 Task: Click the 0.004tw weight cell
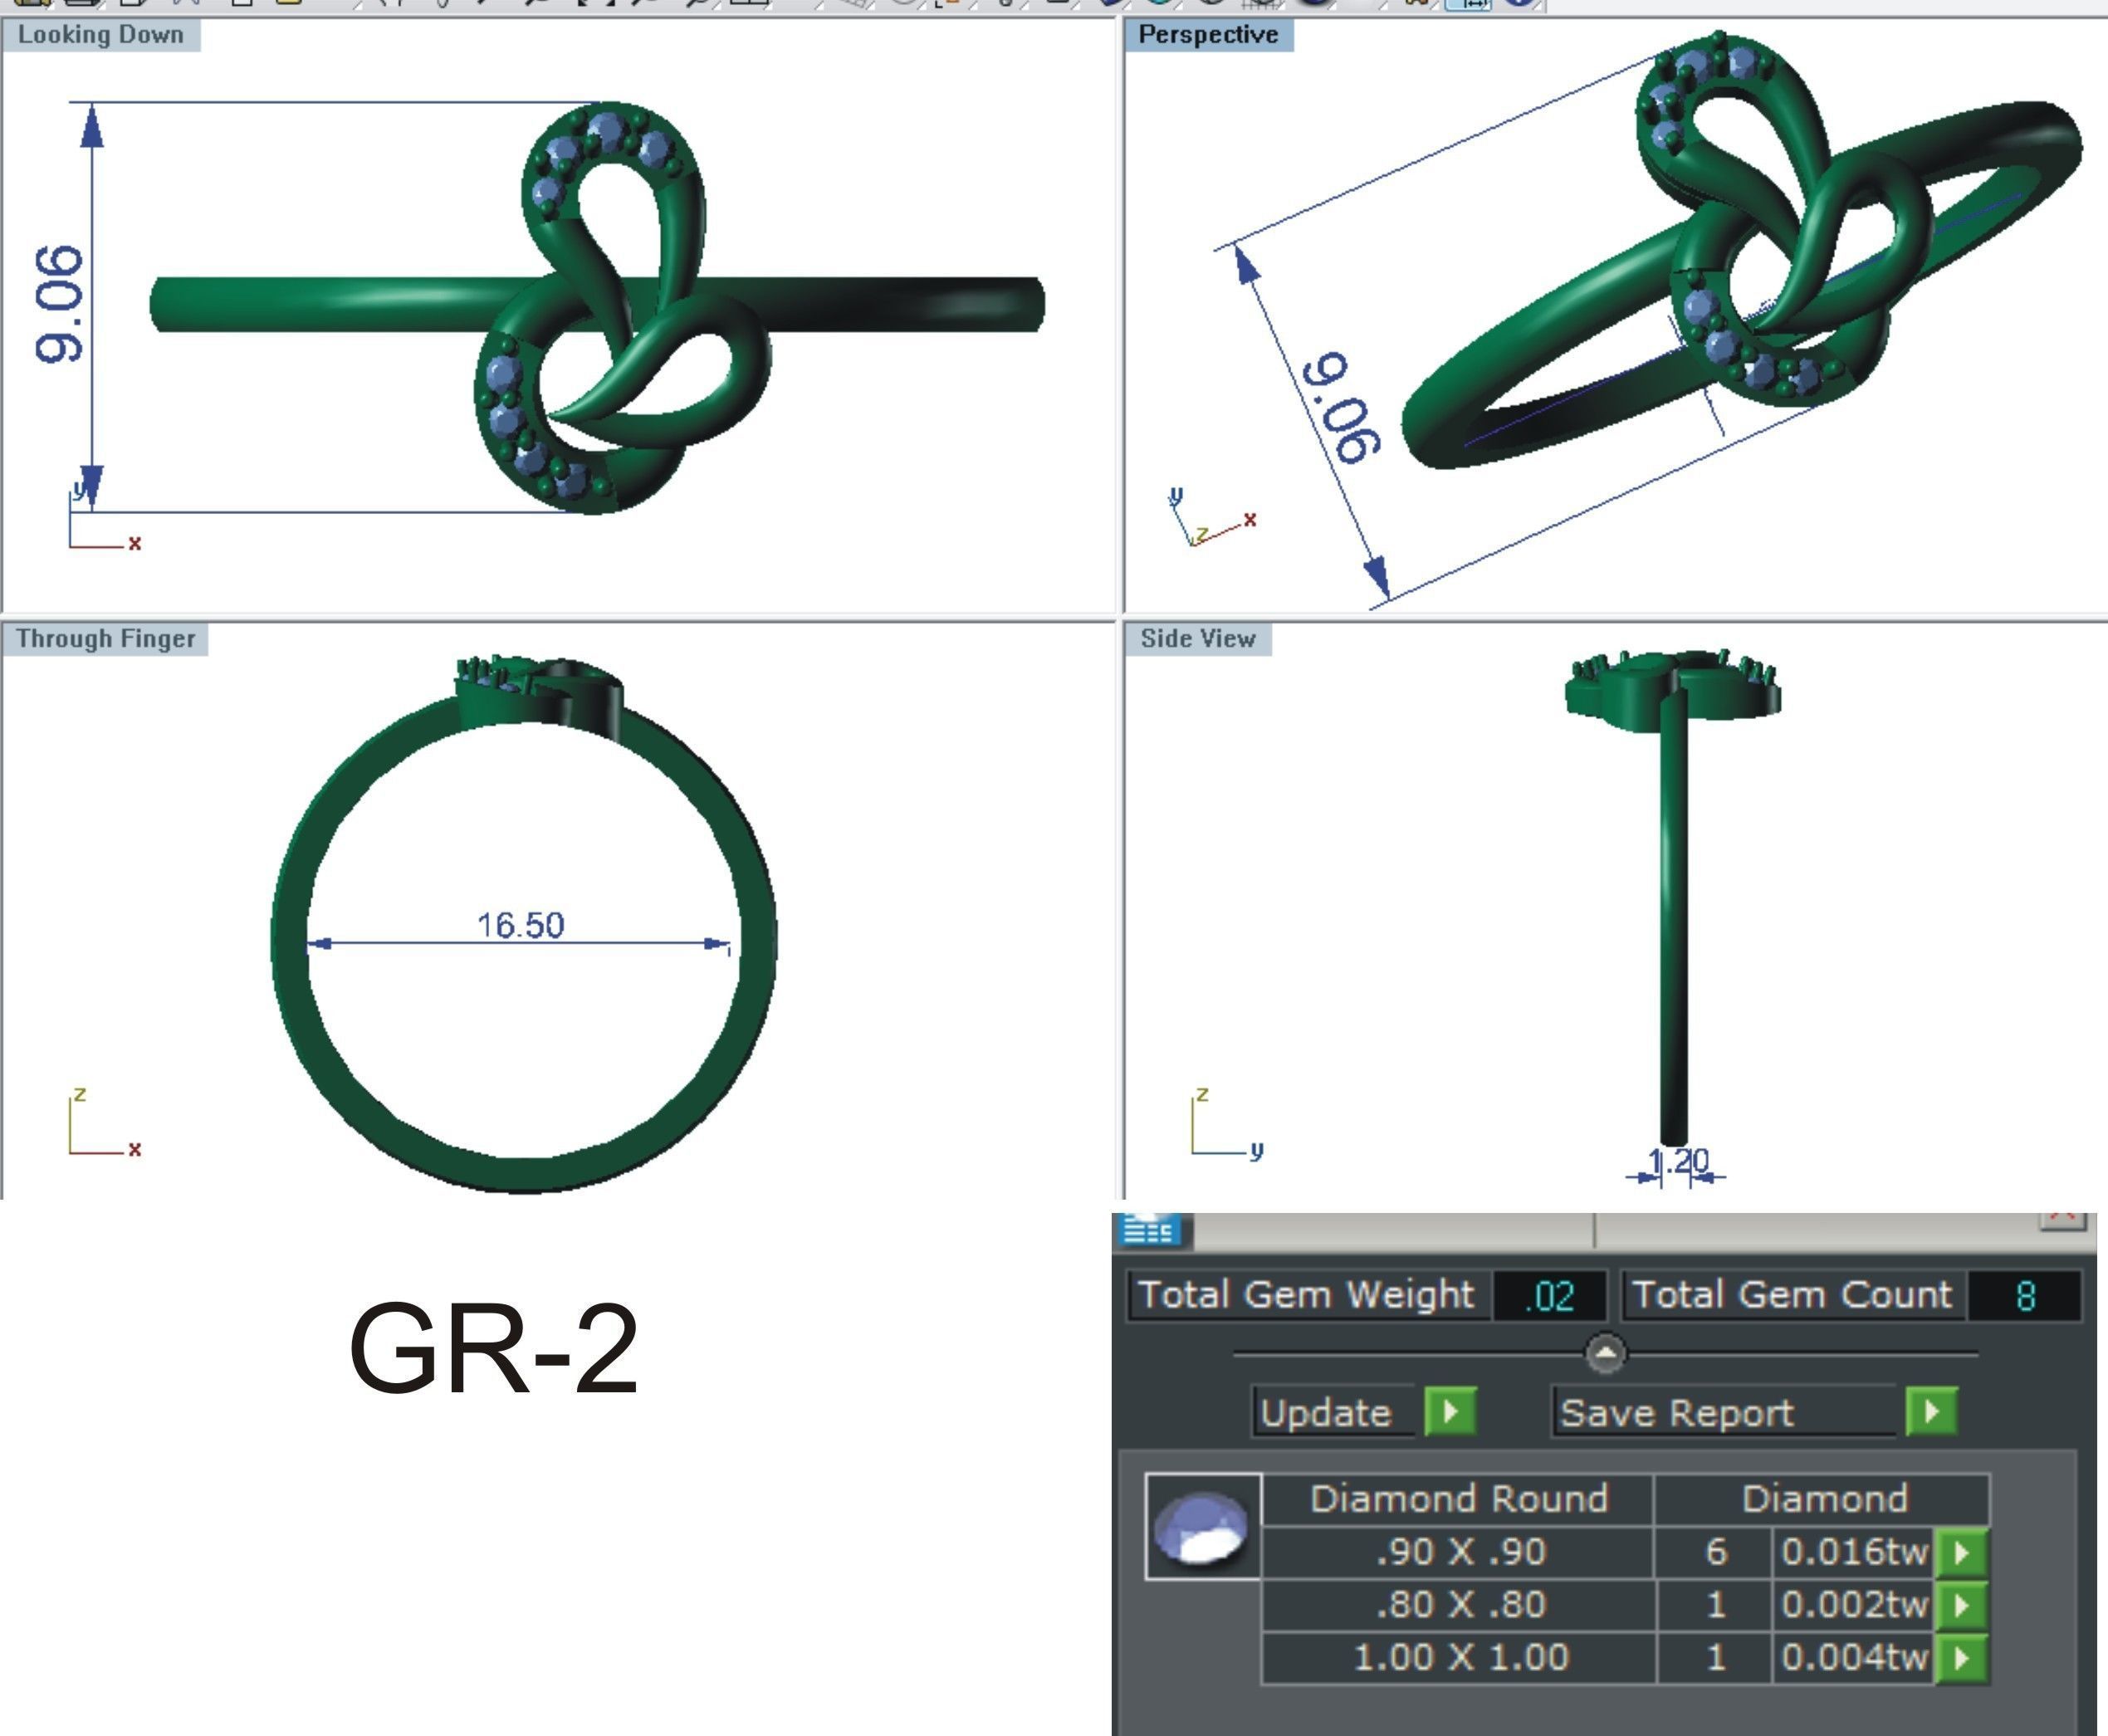(x=1854, y=1658)
